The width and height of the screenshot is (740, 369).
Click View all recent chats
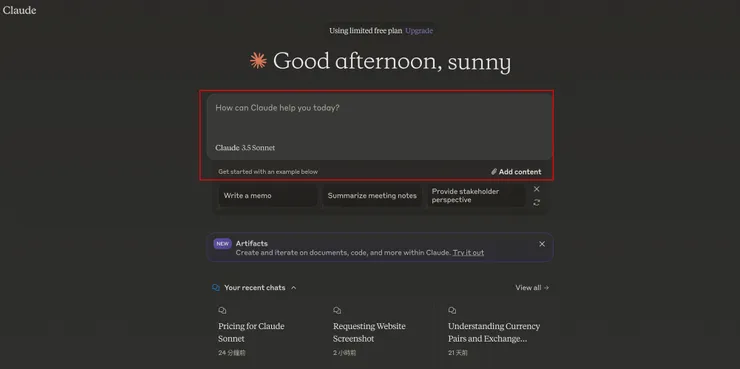tap(532, 287)
